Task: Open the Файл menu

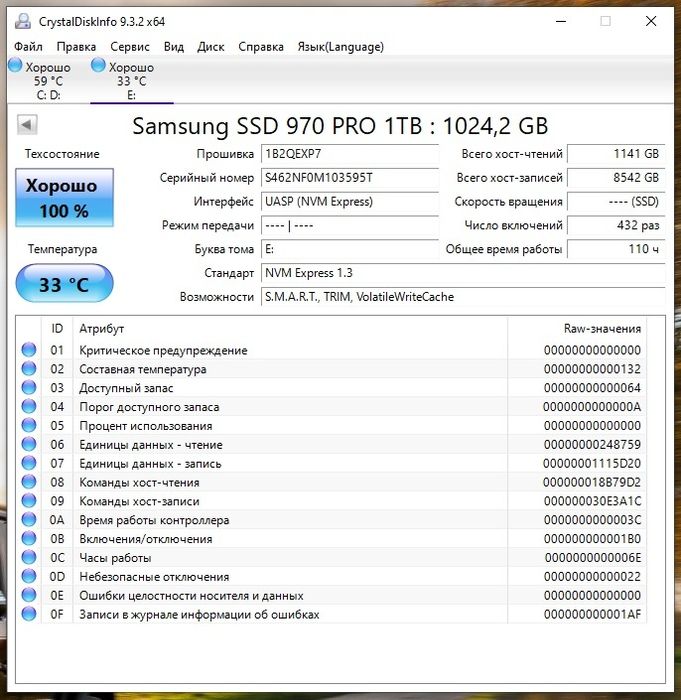Action: click(28, 47)
